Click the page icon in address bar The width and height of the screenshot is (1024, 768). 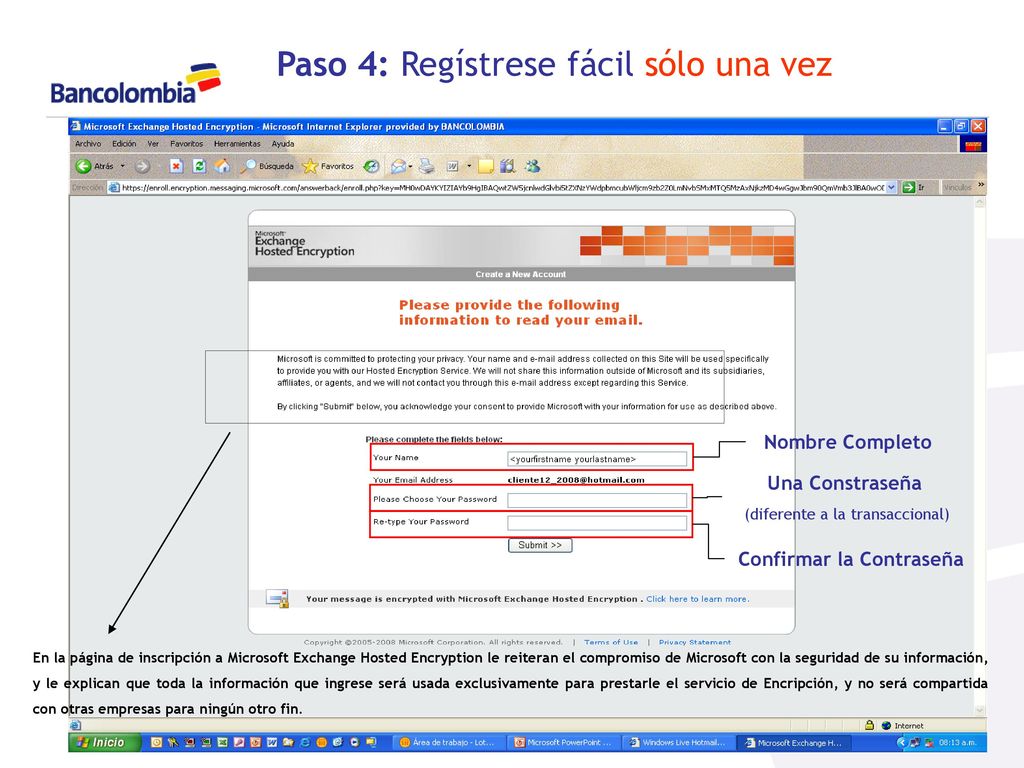(x=114, y=187)
